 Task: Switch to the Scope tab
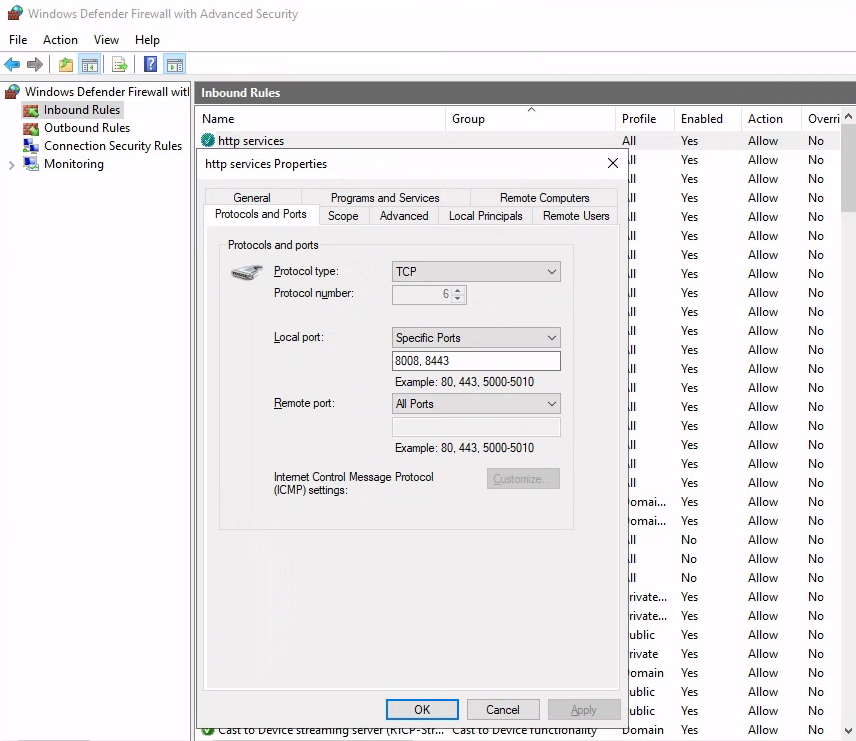coord(343,216)
